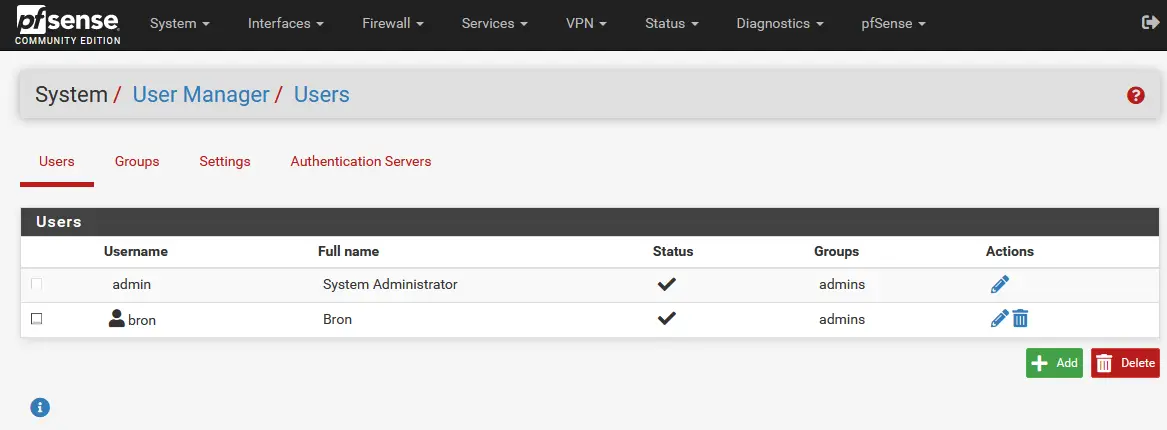Image resolution: width=1167 pixels, height=430 pixels.
Task: Click the blue info icon below table
Action: point(40,407)
